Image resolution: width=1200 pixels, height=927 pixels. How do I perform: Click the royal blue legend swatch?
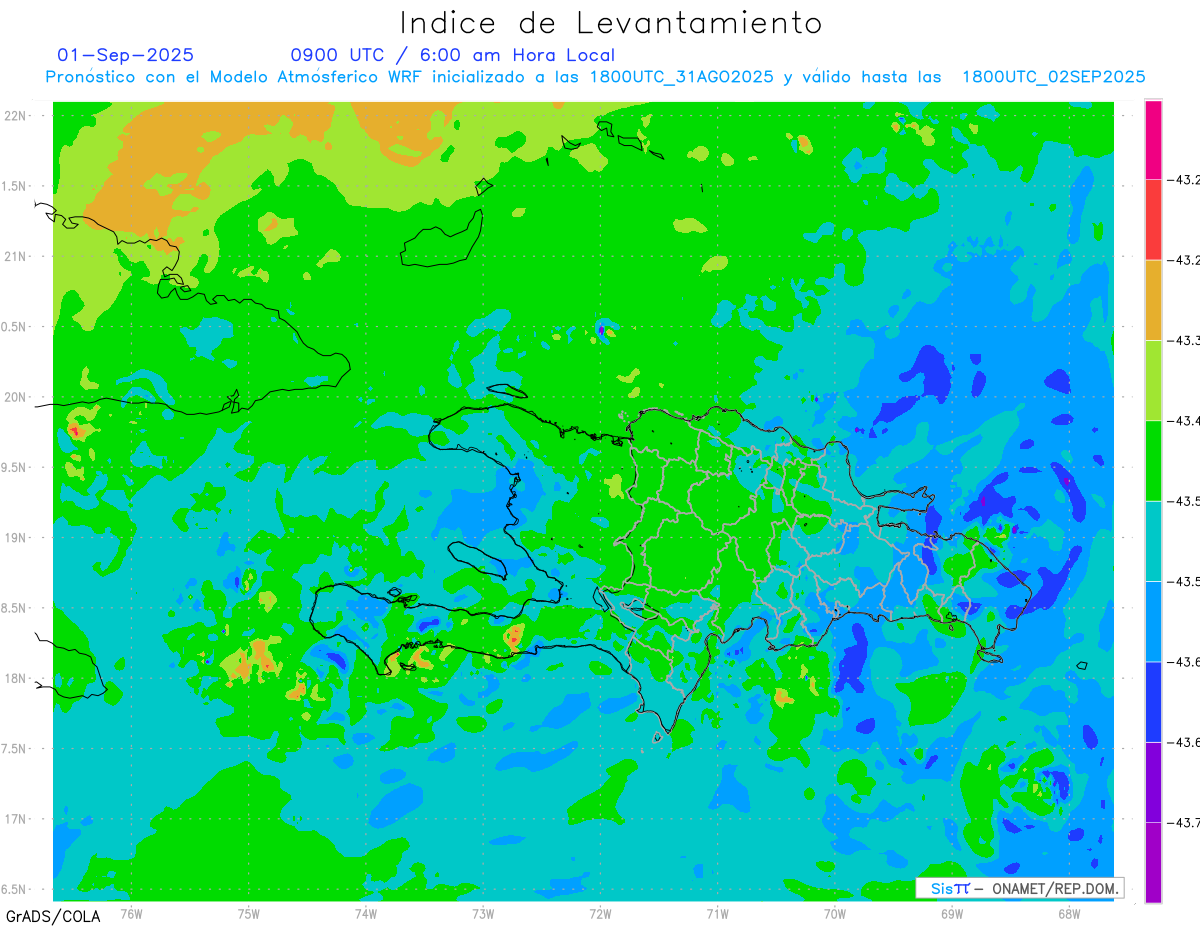[x=1153, y=702]
